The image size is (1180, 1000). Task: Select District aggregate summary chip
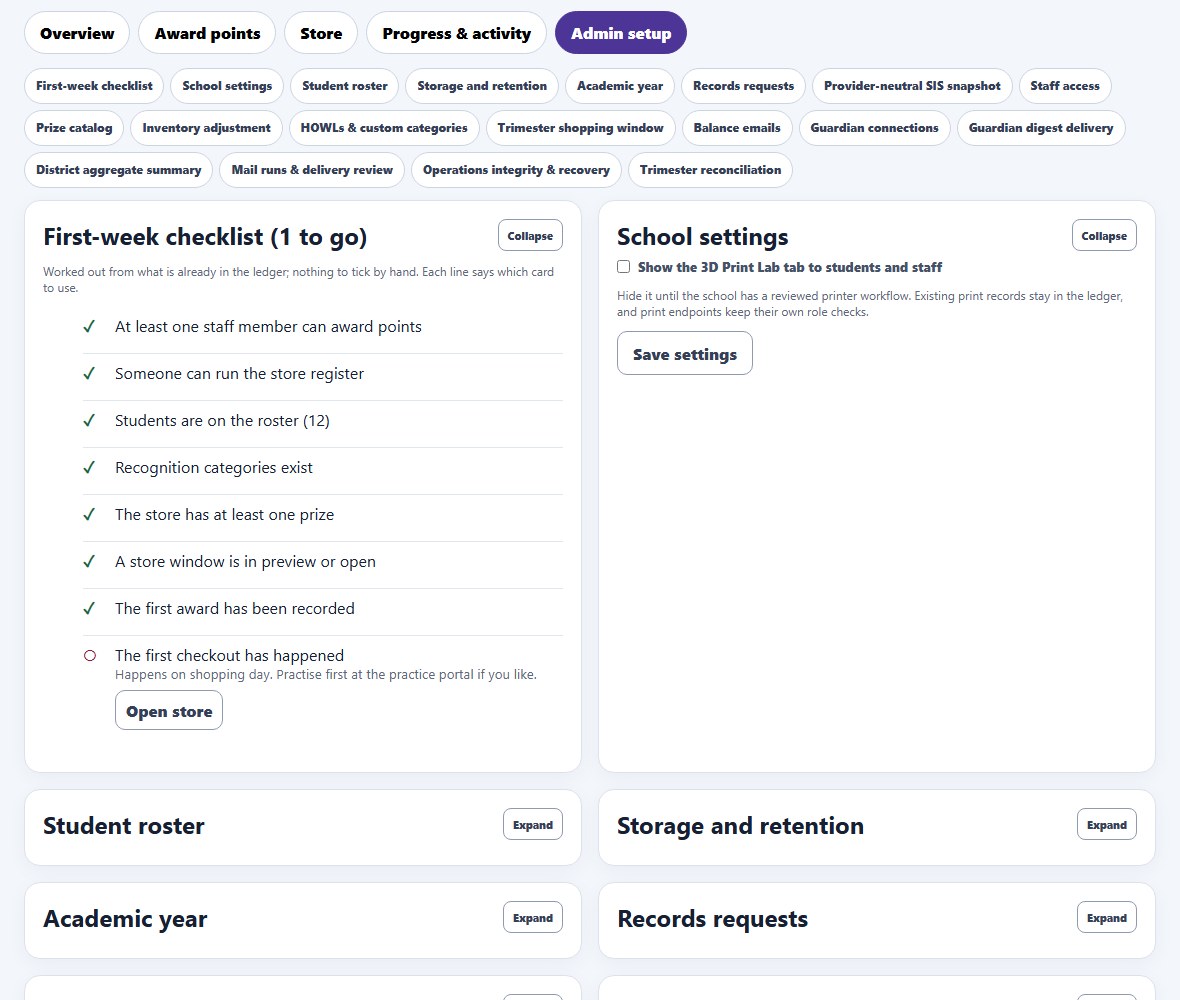point(119,170)
